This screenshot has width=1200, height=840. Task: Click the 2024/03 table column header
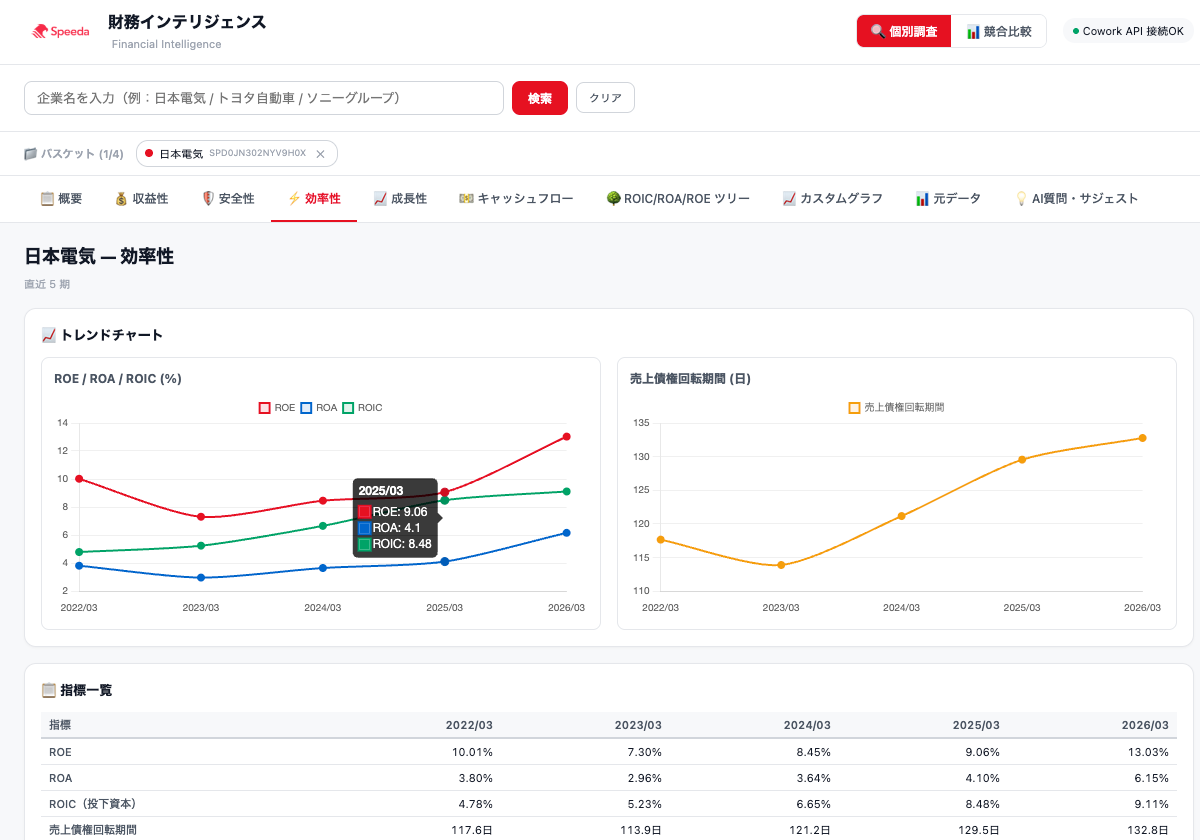pos(807,725)
